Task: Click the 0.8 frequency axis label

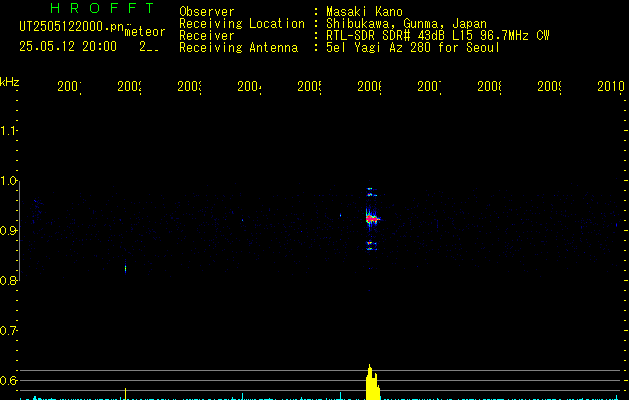Action: (8, 281)
